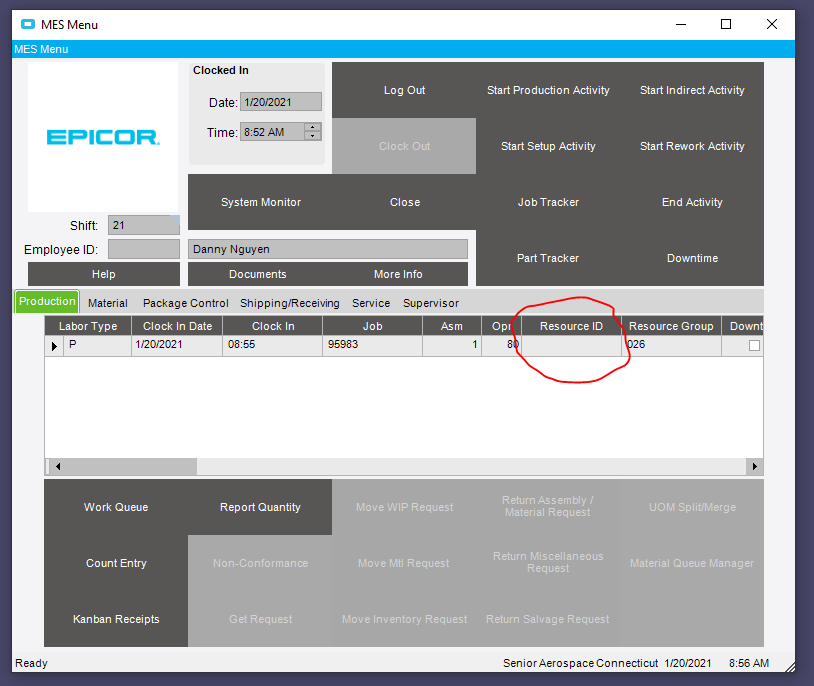Click the Time field showing 8:52 AM
The width and height of the screenshot is (814, 686).
pyautogui.click(x=273, y=132)
